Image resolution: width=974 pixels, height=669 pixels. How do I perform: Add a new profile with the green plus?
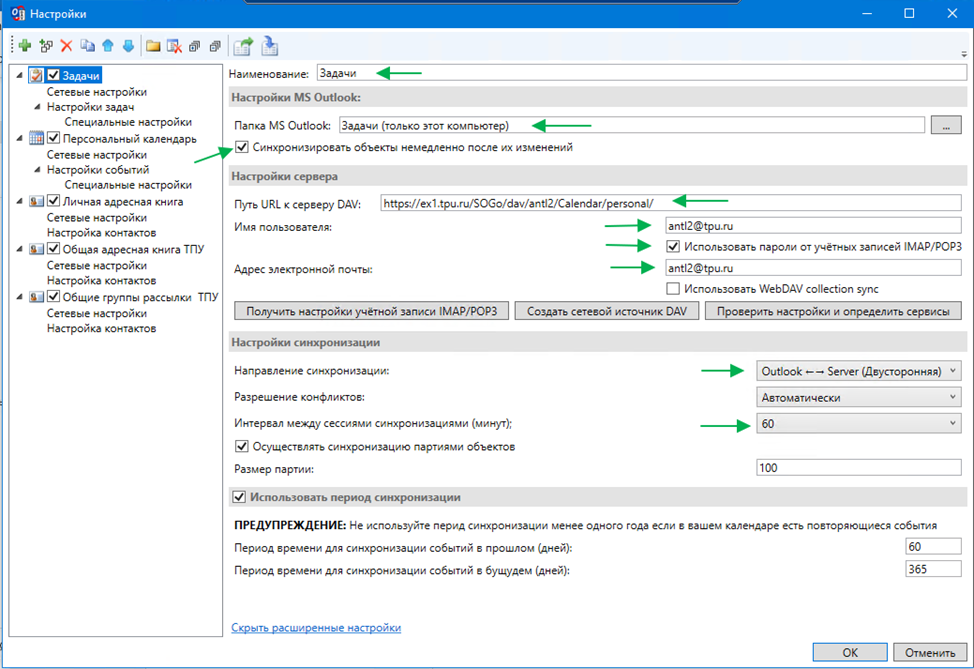(25, 45)
